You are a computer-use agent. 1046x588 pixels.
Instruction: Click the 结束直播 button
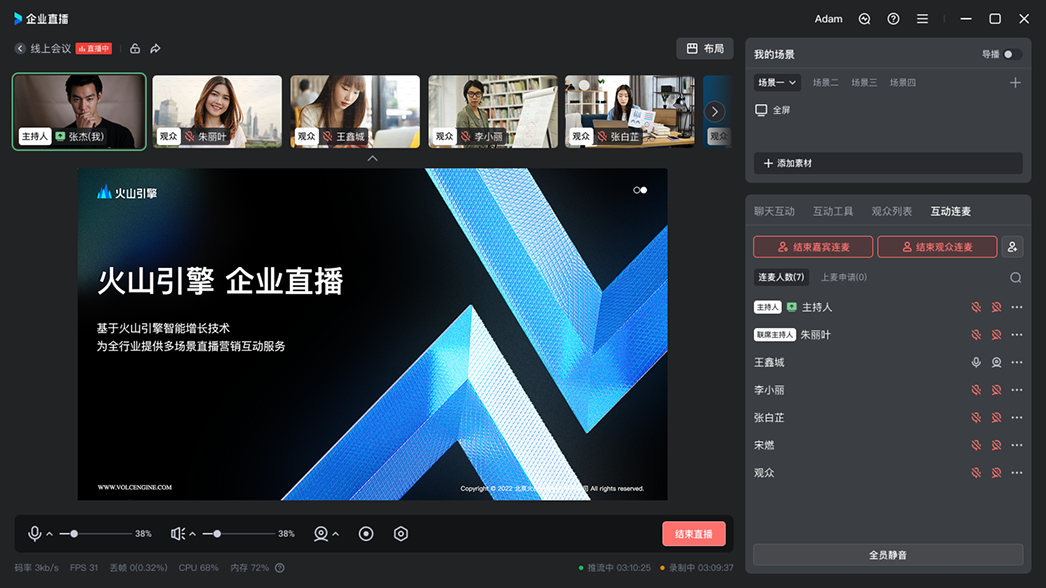click(693, 534)
